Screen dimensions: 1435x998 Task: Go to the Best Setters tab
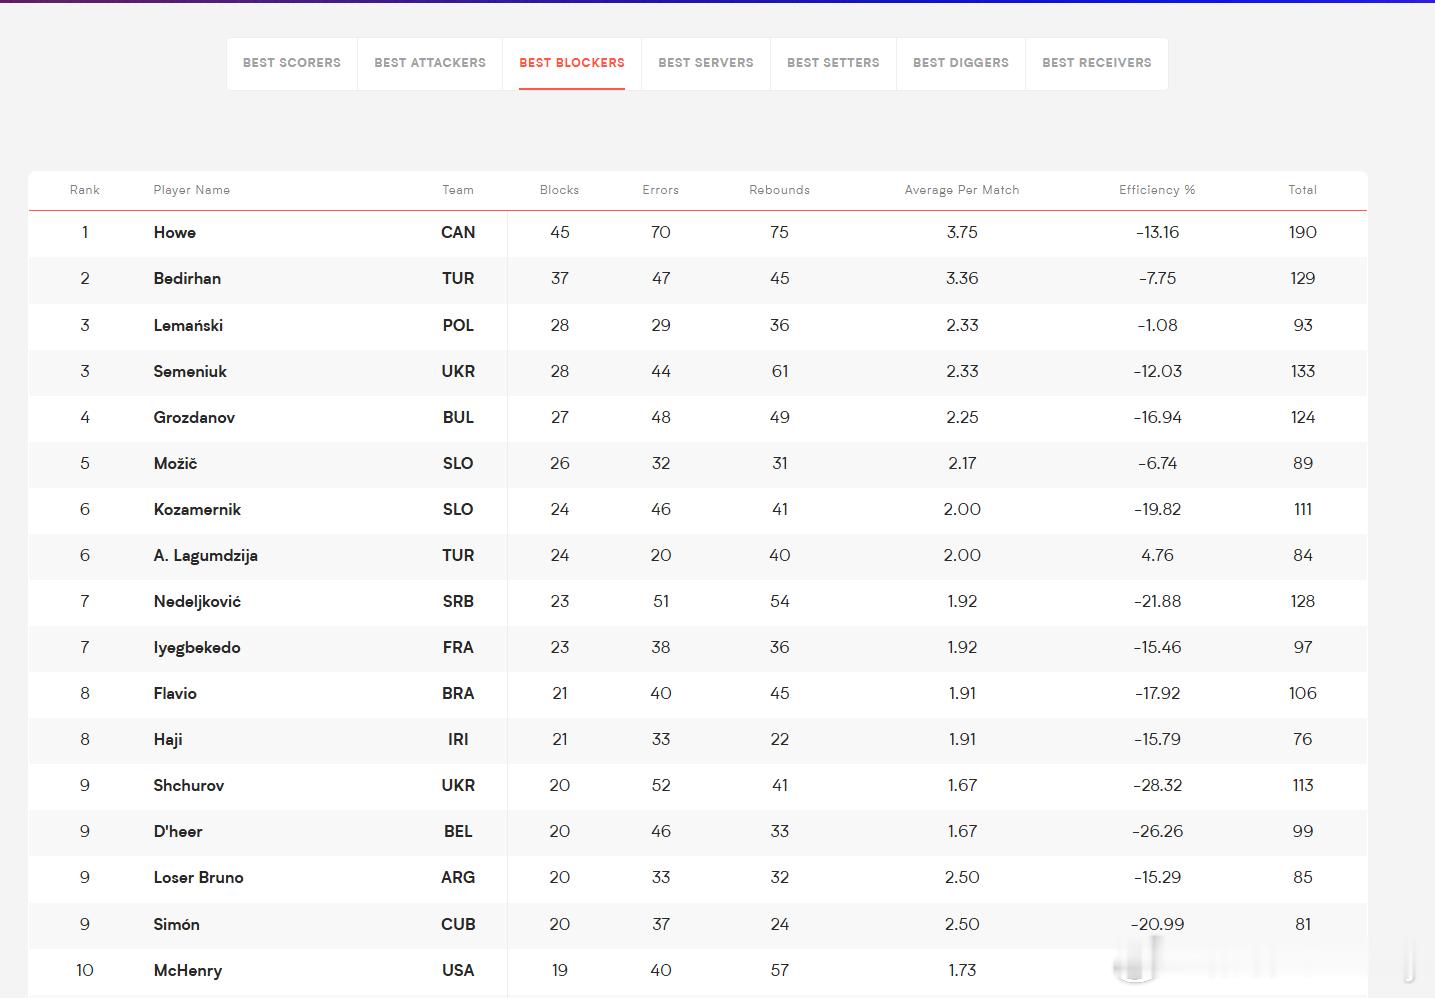[833, 63]
